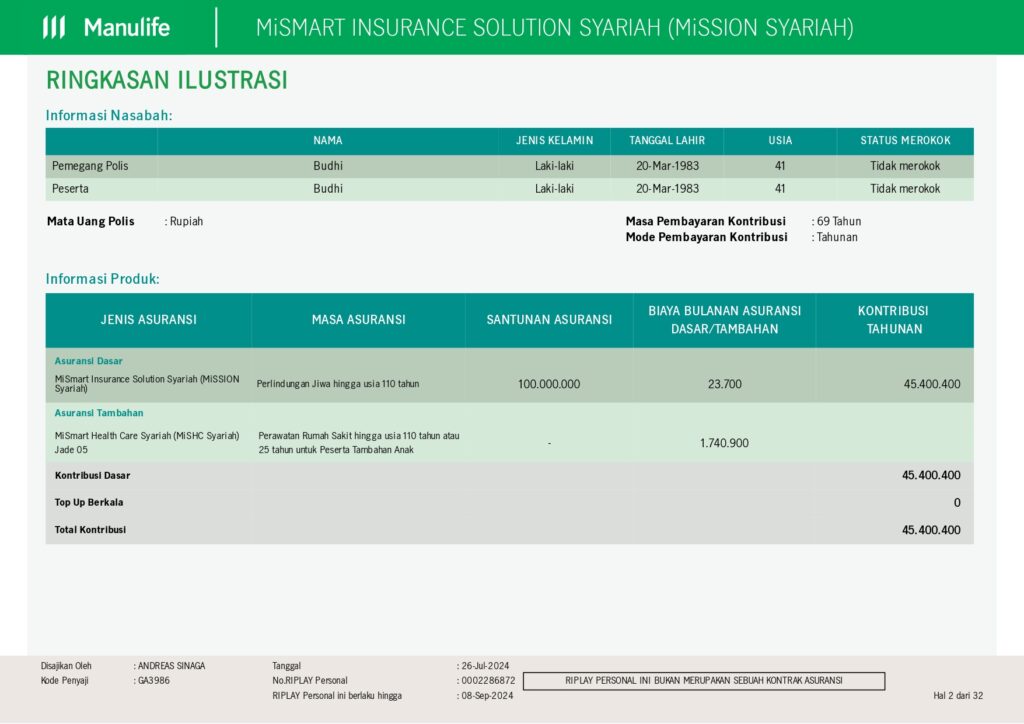Click 45.400.400 in the Kontribusi Dasar row
Screen dimensions: 1024x724
click(931, 475)
